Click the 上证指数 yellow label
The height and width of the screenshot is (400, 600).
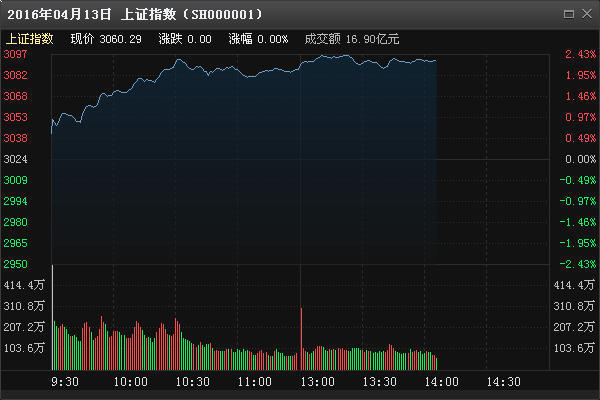click(x=29, y=39)
